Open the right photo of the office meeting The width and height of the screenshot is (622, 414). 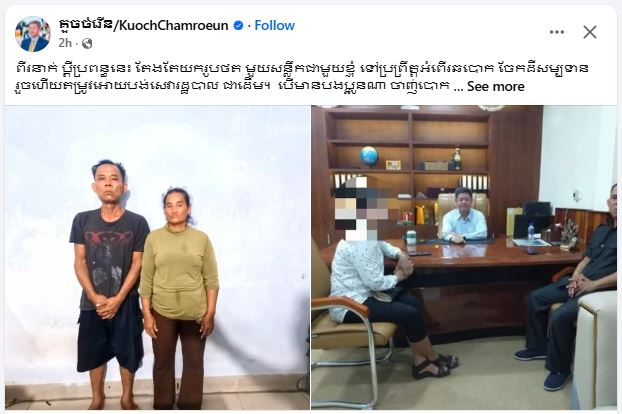464,257
